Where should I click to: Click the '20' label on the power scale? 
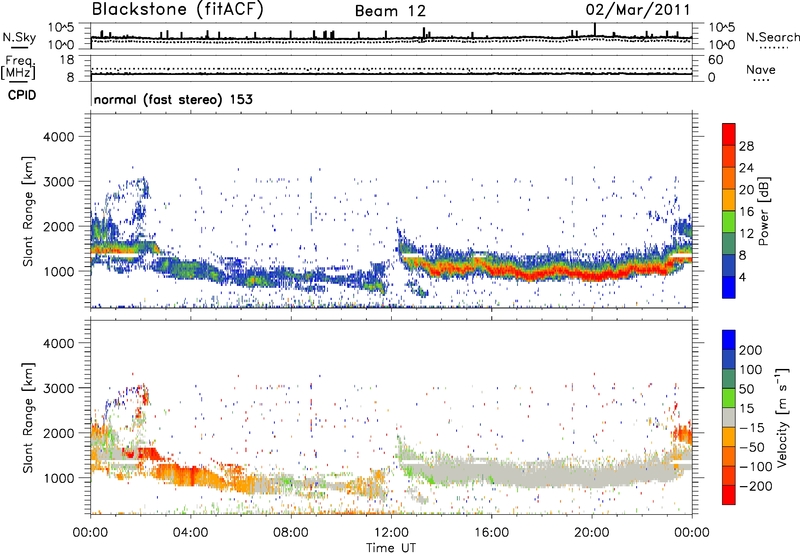[746, 190]
